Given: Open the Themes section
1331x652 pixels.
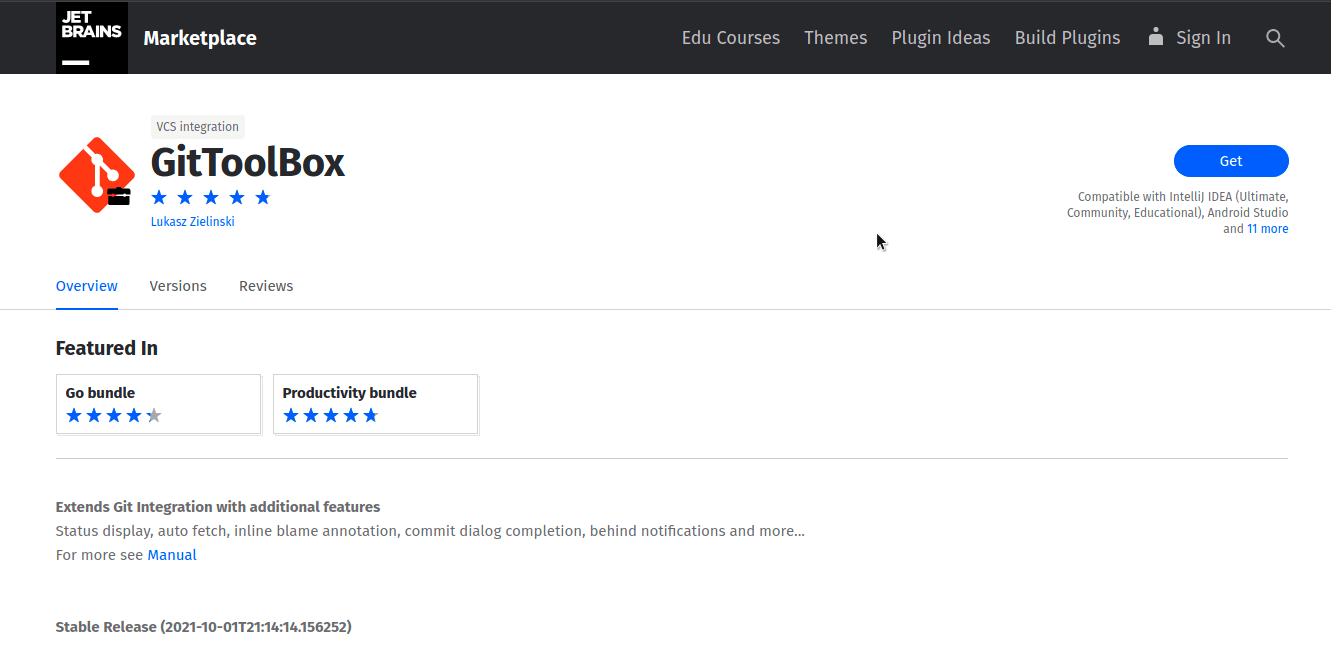Looking at the screenshot, I should pyautogui.click(x=836, y=37).
